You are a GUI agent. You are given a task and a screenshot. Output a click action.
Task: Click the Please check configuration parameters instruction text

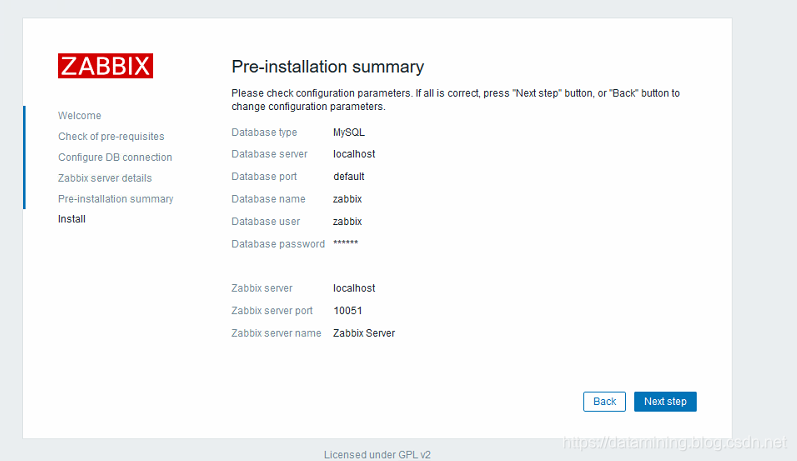(x=455, y=100)
